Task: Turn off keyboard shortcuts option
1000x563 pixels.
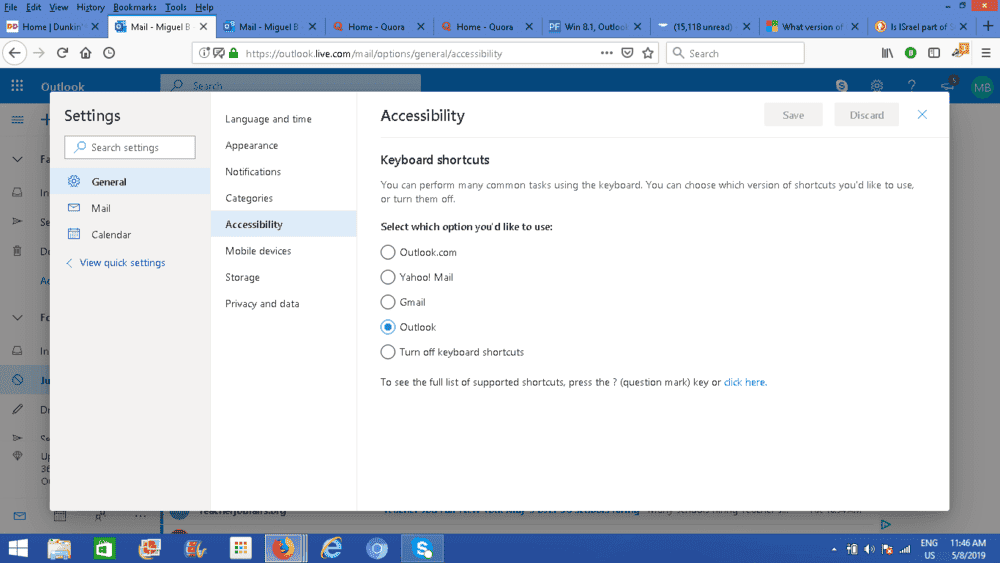Action: [x=388, y=352]
